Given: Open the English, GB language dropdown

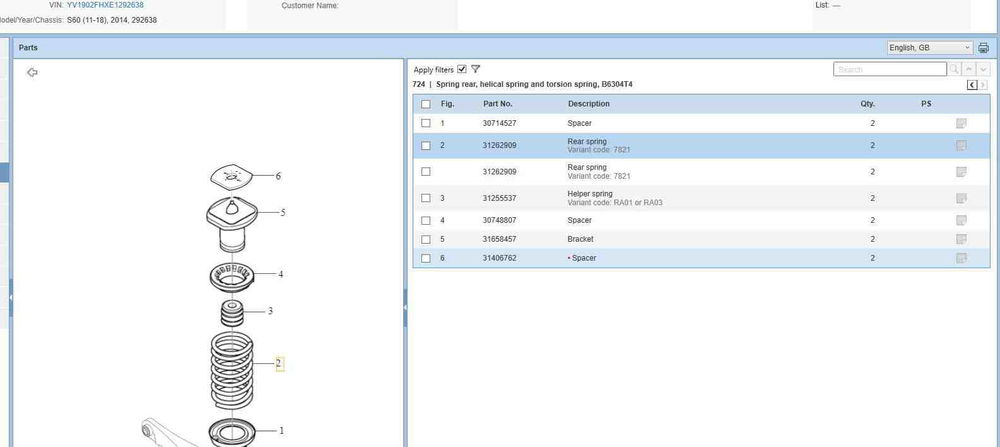Looking at the screenshot, I should [x=930, y=48].
